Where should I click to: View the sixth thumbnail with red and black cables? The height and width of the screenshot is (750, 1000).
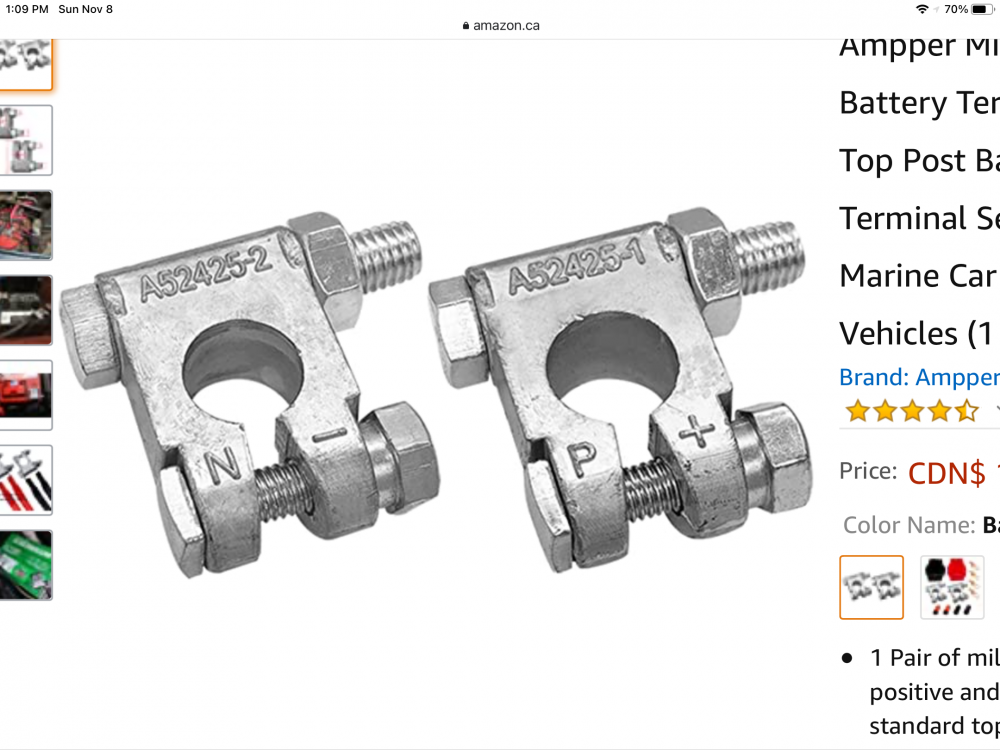(26, 480)
